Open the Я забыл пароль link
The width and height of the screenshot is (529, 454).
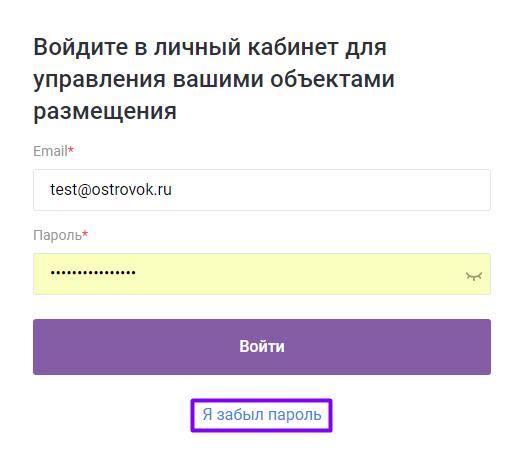coord(262,415)
